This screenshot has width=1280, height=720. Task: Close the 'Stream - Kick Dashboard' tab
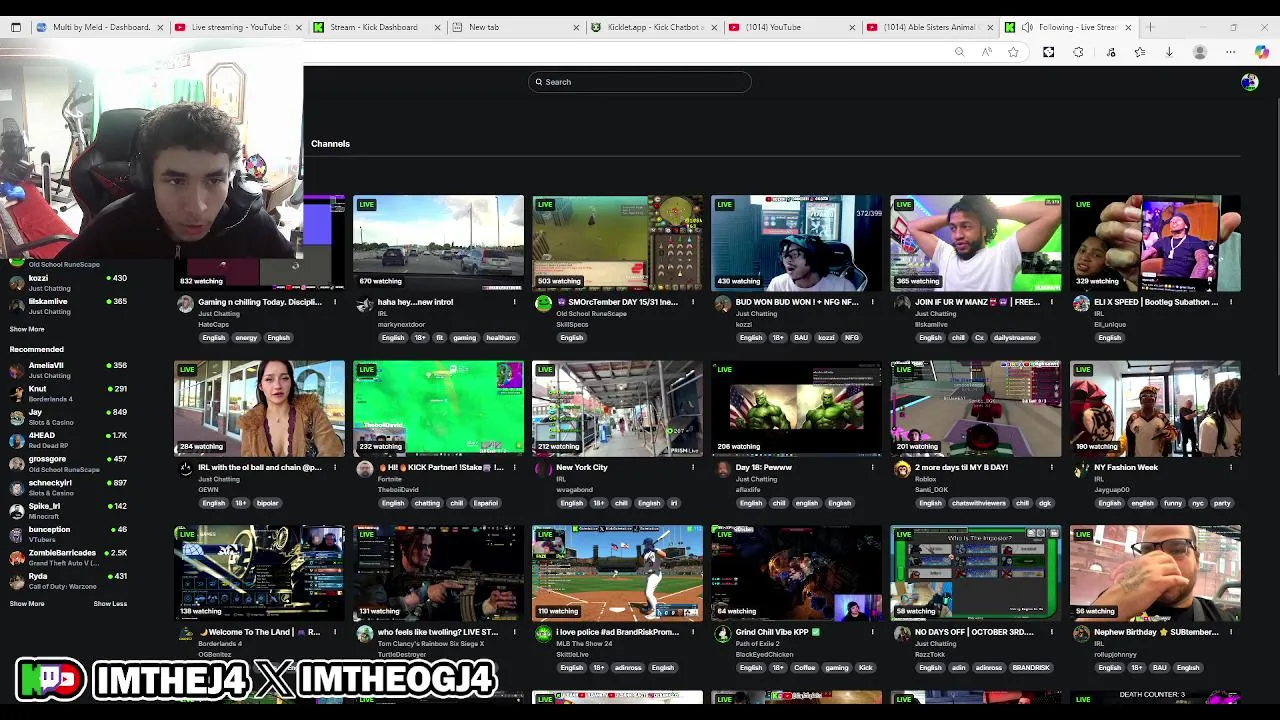tap(437, 27)
